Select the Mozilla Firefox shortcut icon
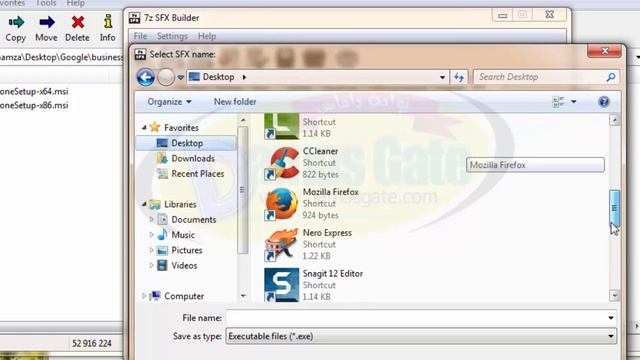Viewport: 640px width, 360px height. 281,204
